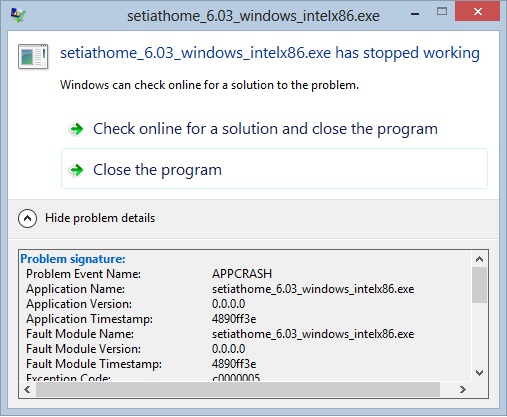Click the Hide problem details label

(100, 218)
